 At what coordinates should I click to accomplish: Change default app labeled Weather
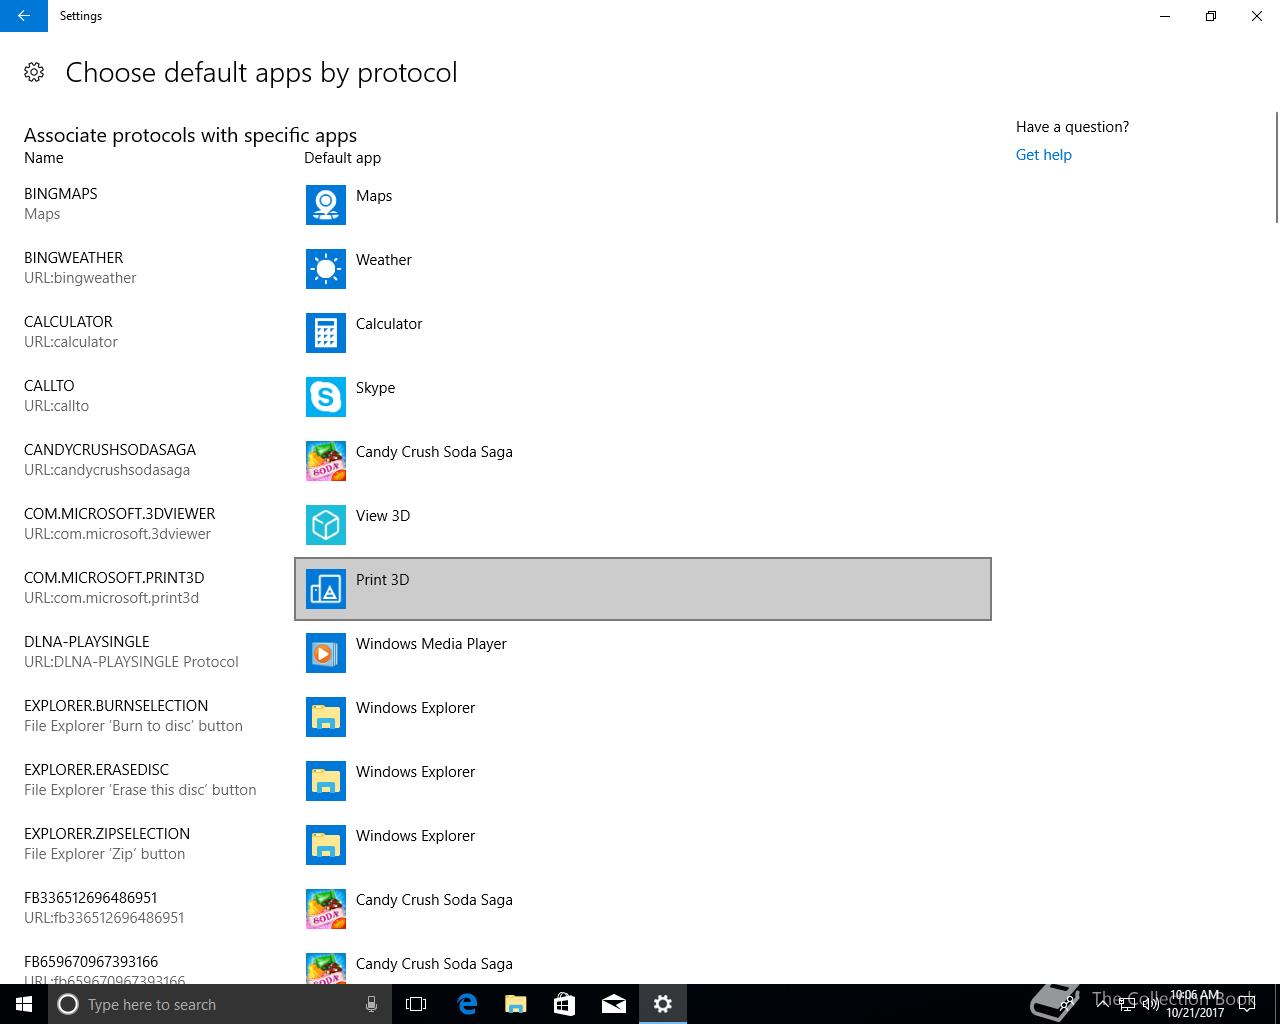[643, 269]
